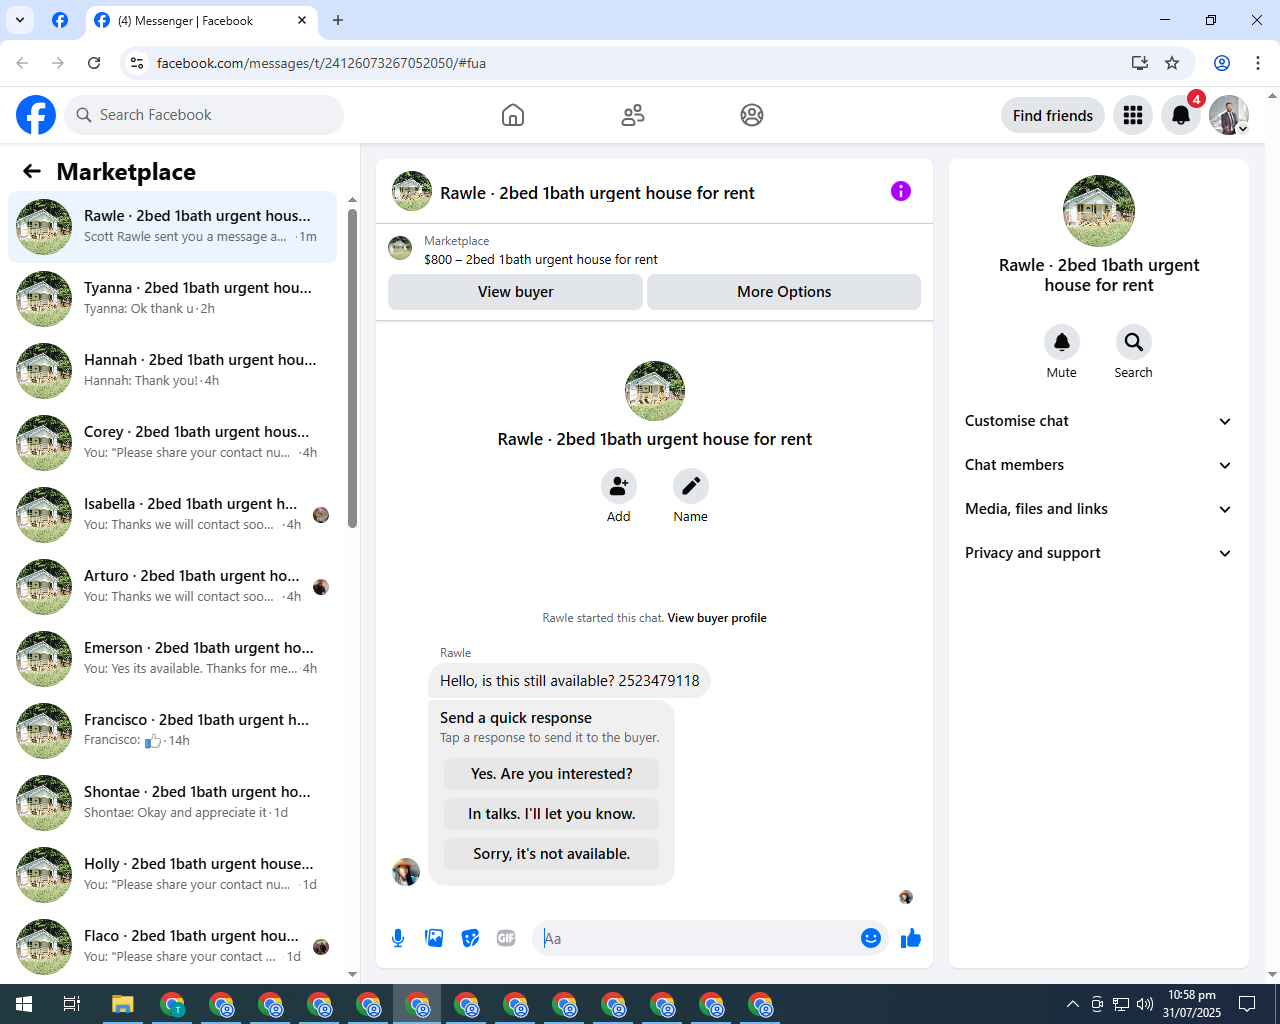Click the listing thumbnail in right panel
The height and width of the screenshot is (1024, 1280).
(x=1099, y=211)
